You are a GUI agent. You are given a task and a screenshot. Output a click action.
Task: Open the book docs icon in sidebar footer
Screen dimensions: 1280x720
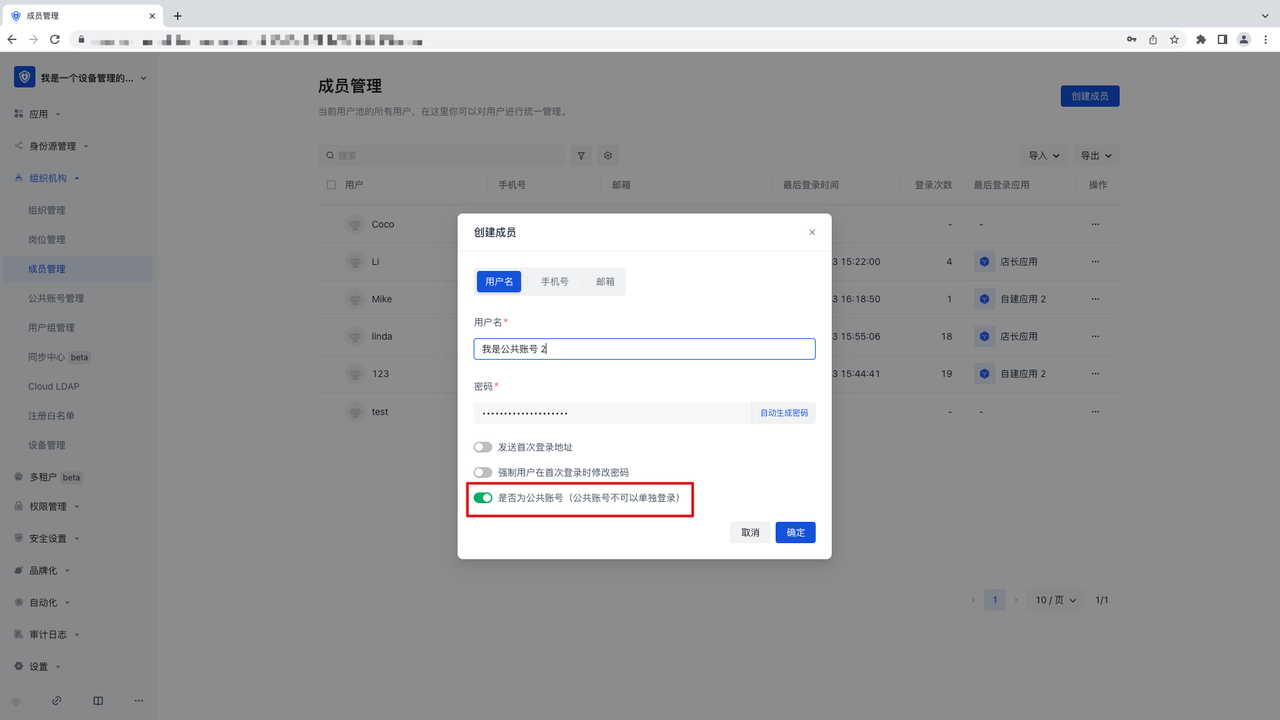(98, 701)
